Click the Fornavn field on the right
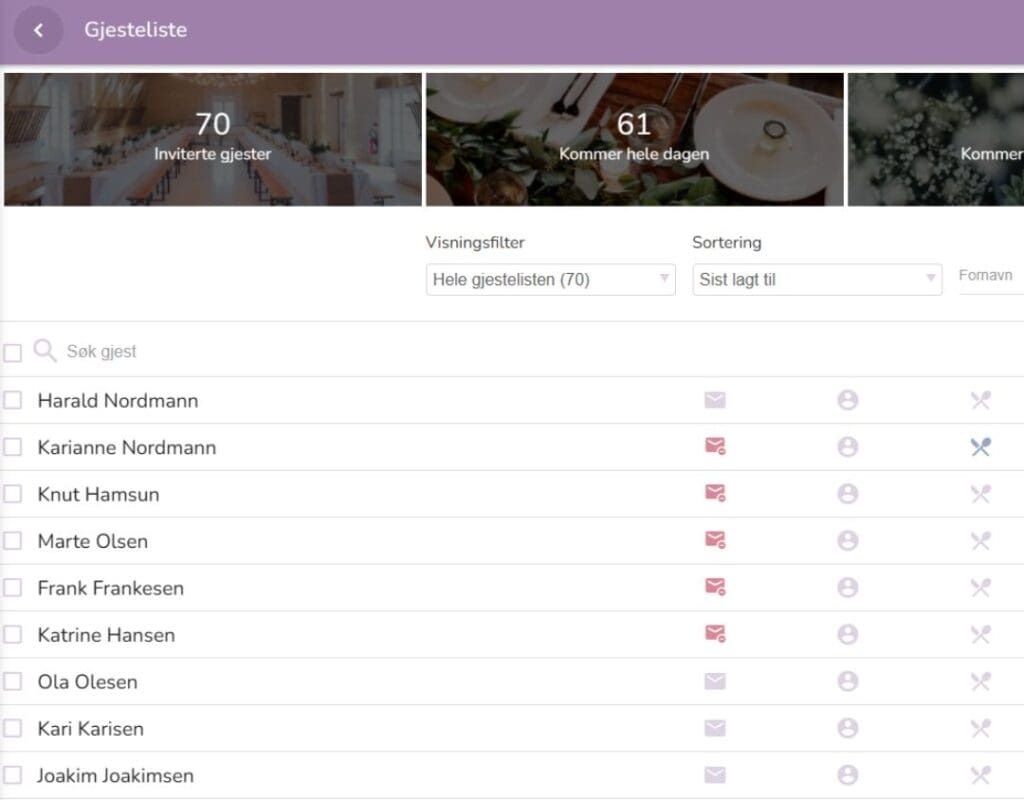Viewport: 1024px width, 800px height. 989,277
